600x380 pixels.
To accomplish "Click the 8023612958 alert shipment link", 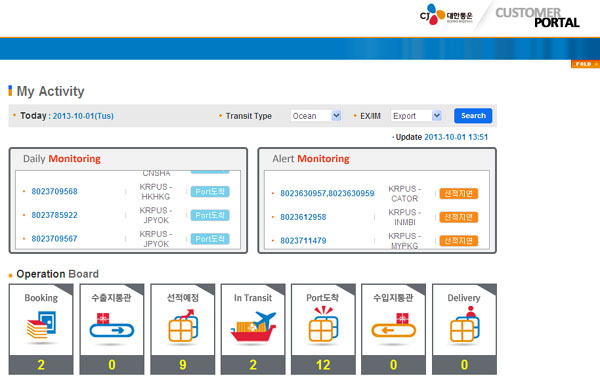I will pyautogui.click(x=303, y=217).
